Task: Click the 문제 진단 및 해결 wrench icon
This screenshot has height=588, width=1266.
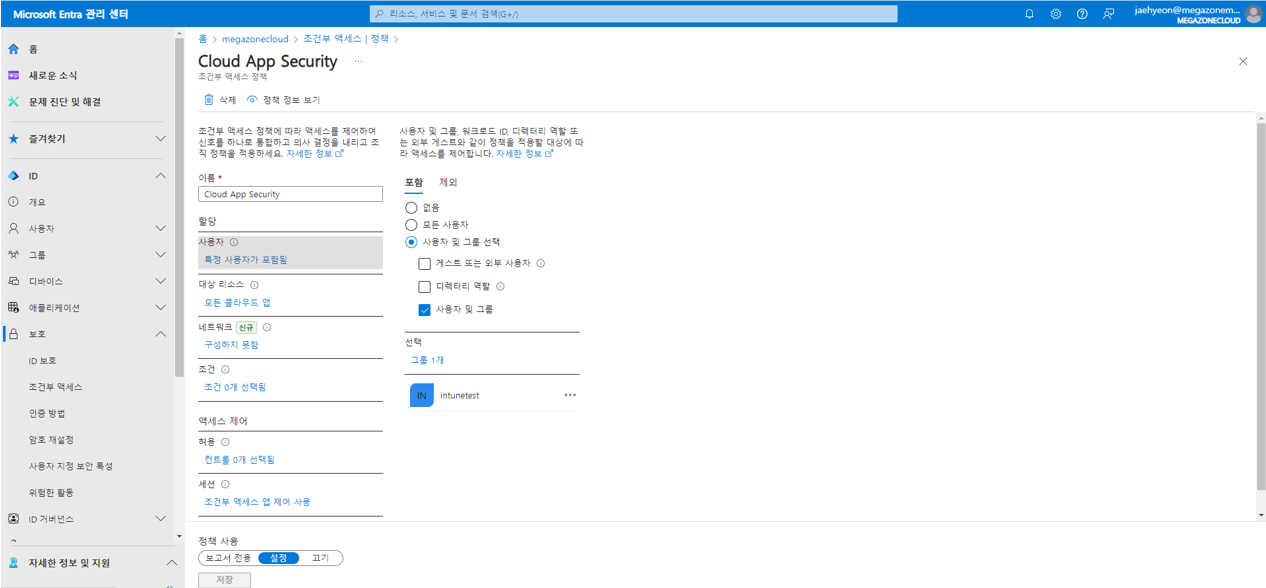Action: (x=13, y=102)
